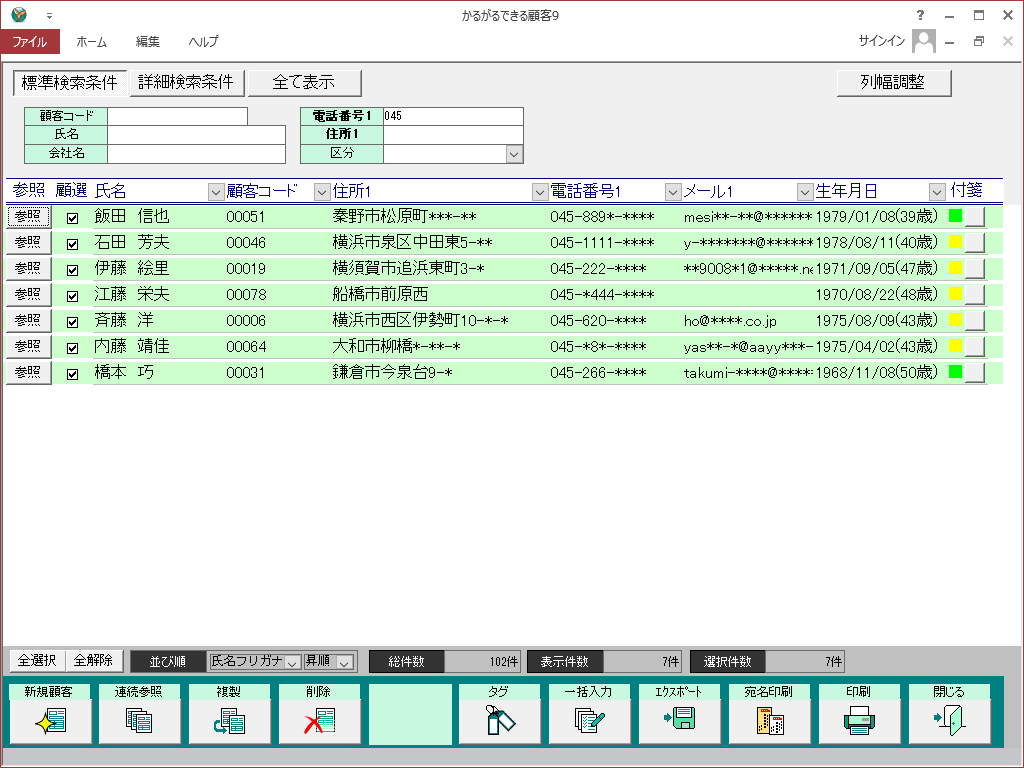Click the 新規顧客 (new customer) icon button
This screenshot has width=1024, height=768.
50,713
